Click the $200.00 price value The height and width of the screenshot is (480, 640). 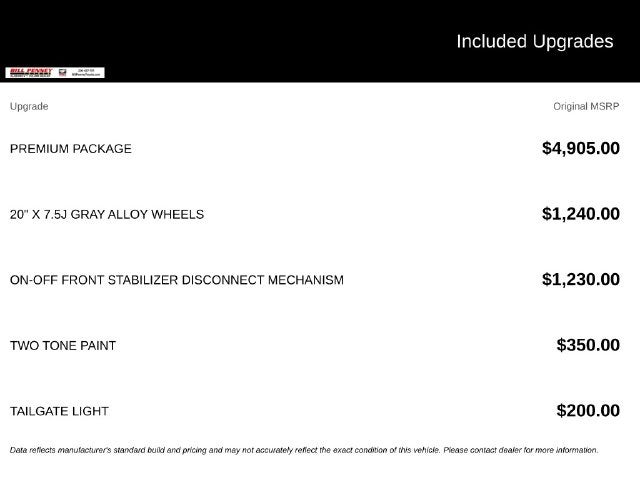(x=588, y=411)
